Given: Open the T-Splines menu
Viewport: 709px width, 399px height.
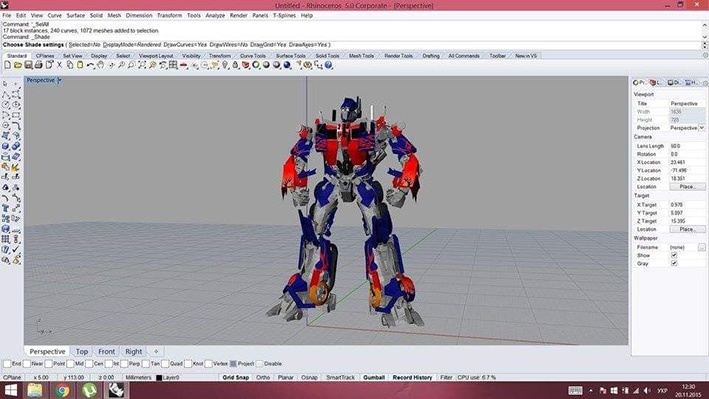Looking at the screenshot, I should coord(284,15).
